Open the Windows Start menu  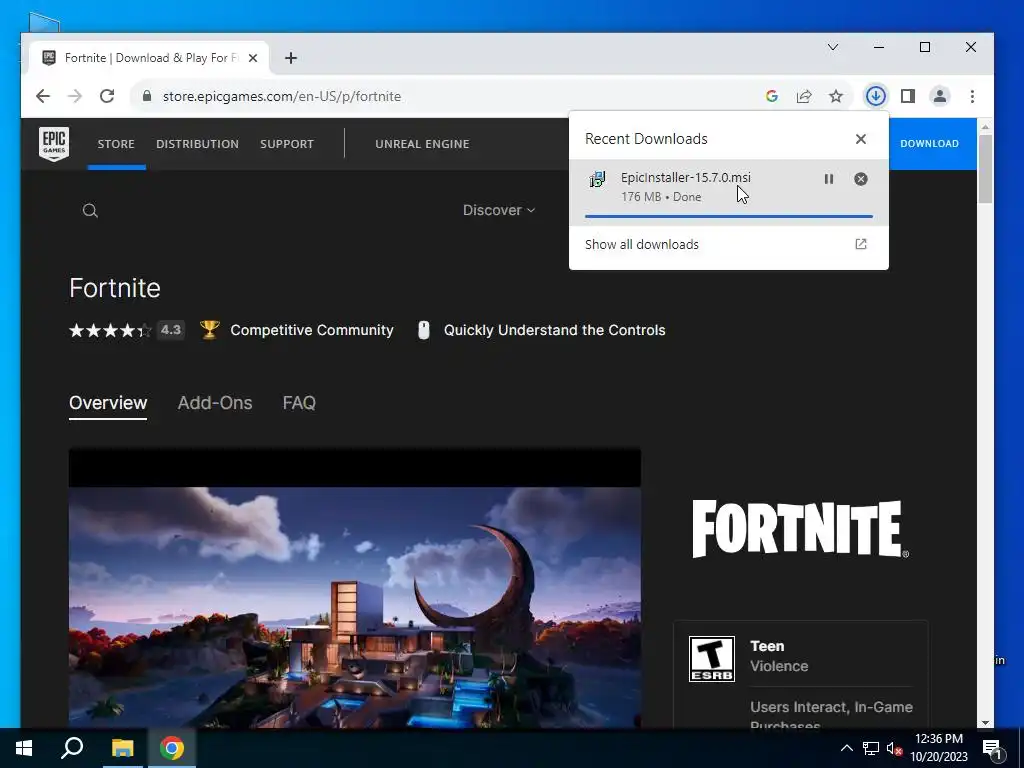(24, 748)
